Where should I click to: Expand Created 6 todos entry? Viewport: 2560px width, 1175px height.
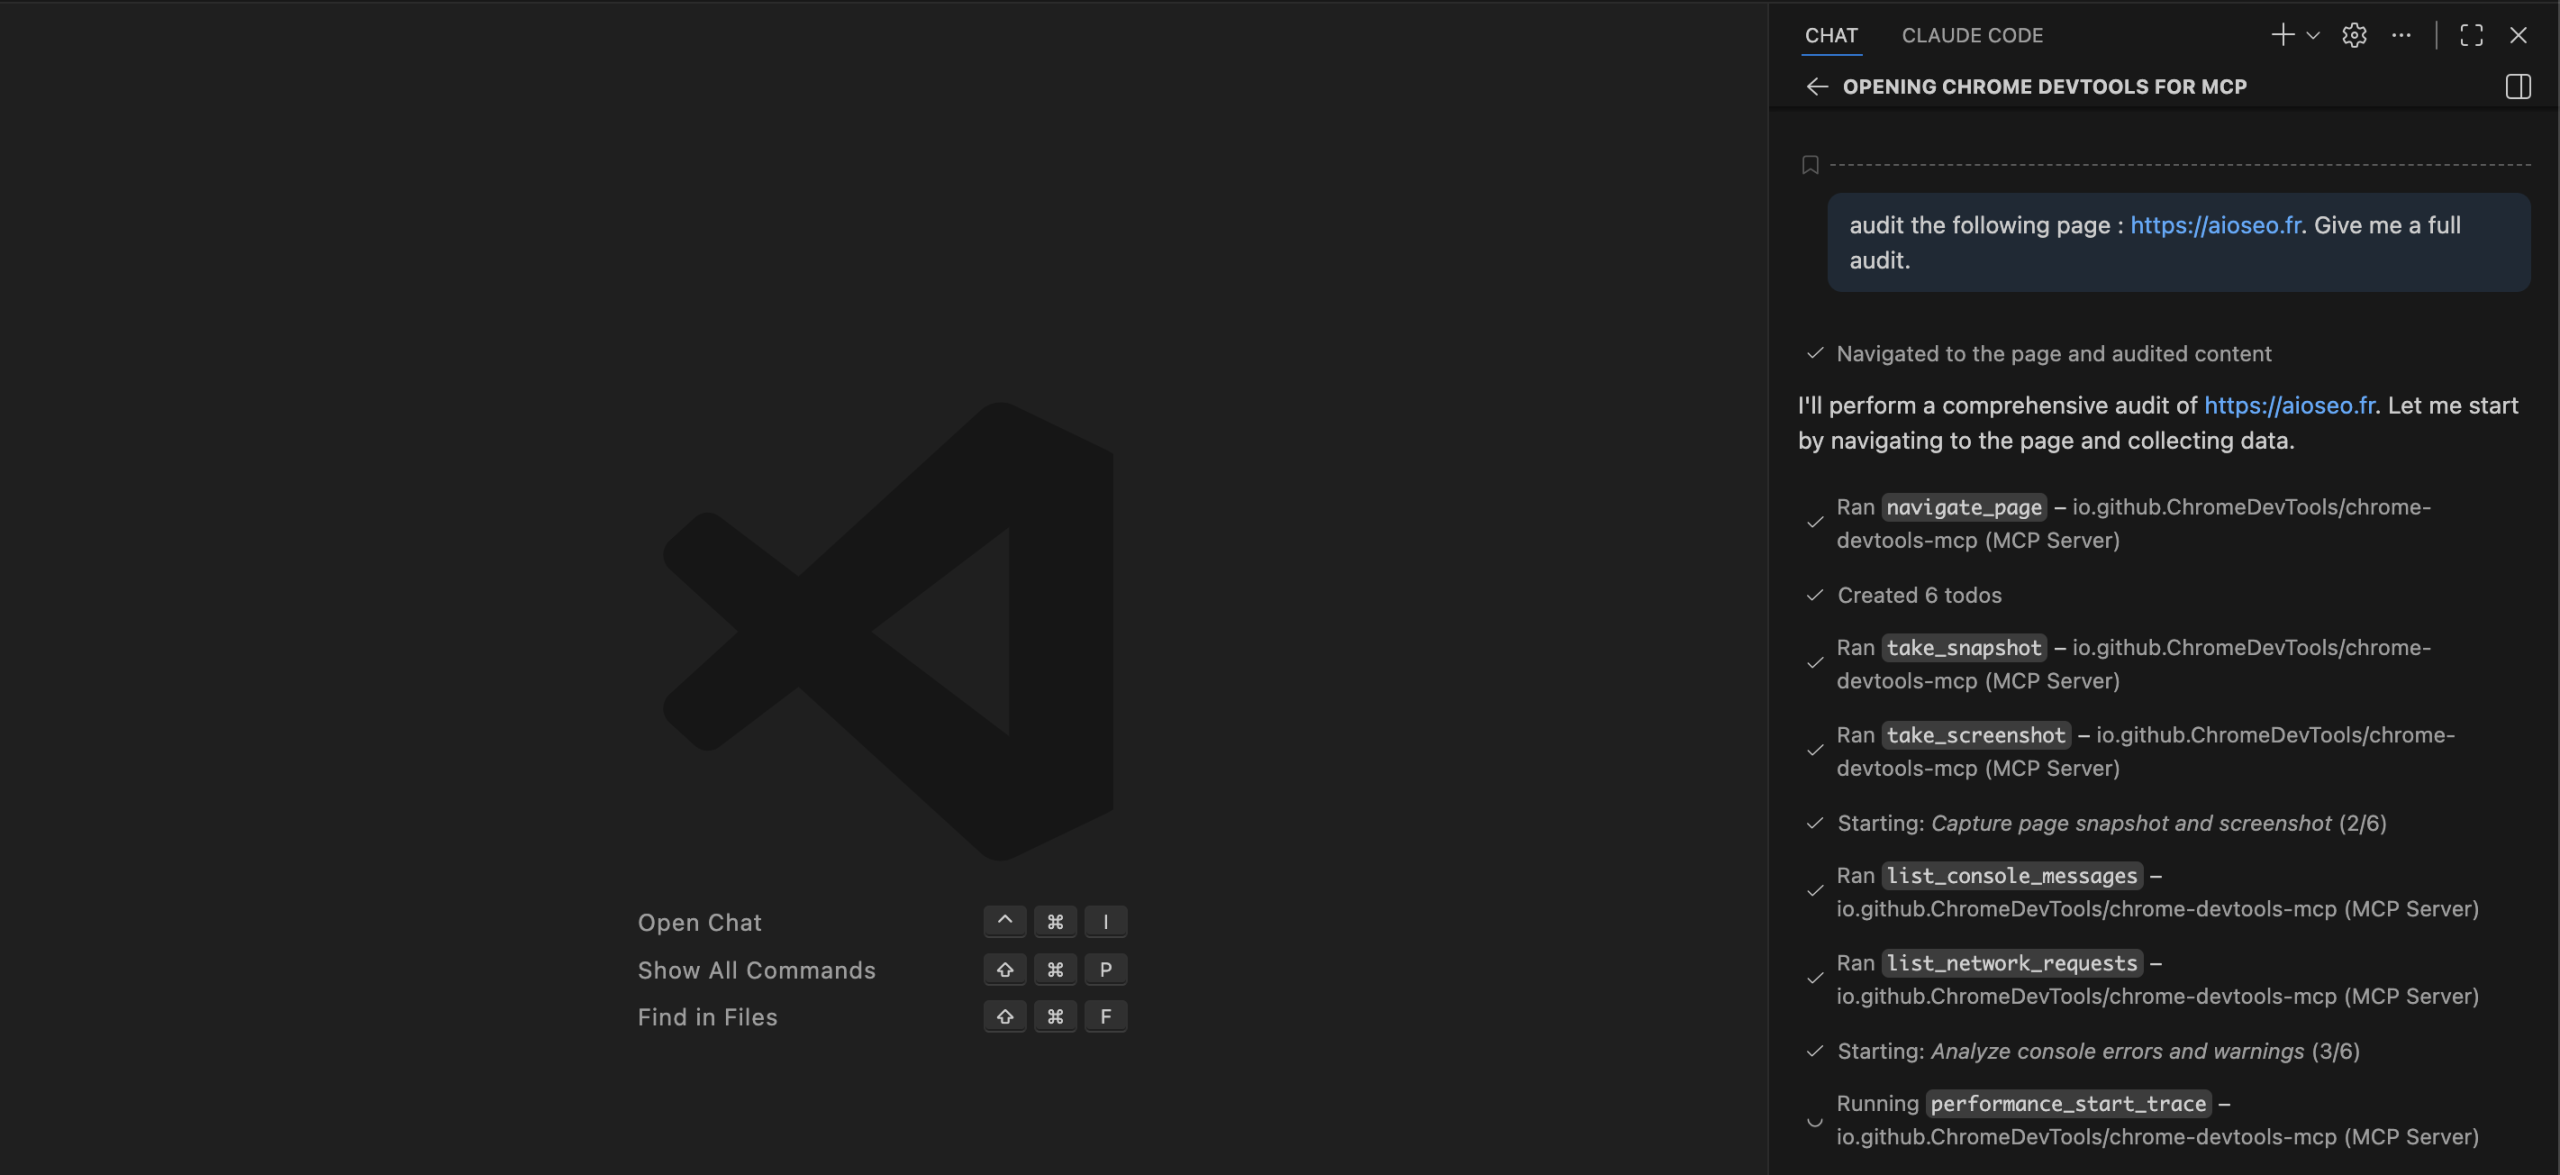1919,595
